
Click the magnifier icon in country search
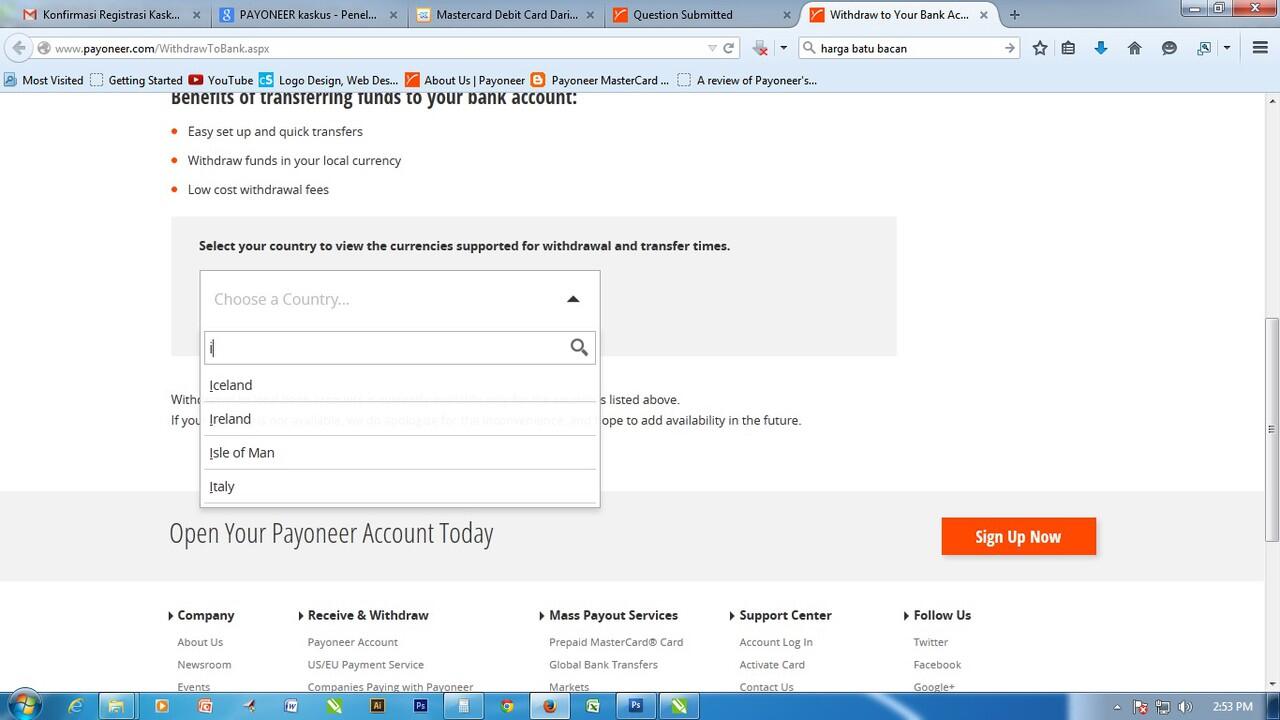(x=579, y=347)
